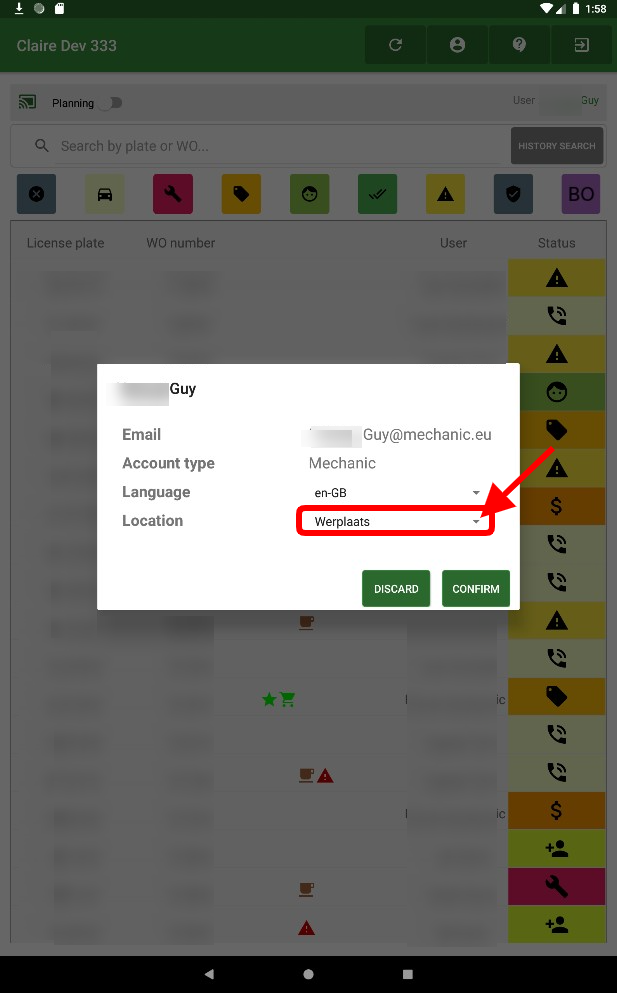Select the red wrench status filter
This screenshot has width=617, height=993.
click(x=173, y=194)
